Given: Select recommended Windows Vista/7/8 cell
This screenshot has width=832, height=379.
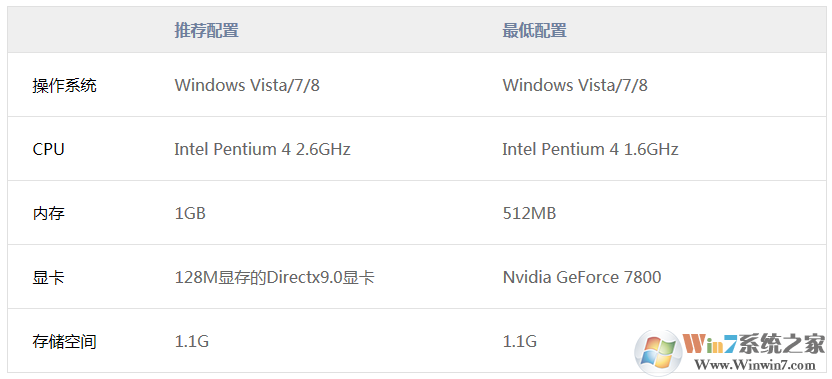Looking at the screenshot, I should click(x=247, y=85).
